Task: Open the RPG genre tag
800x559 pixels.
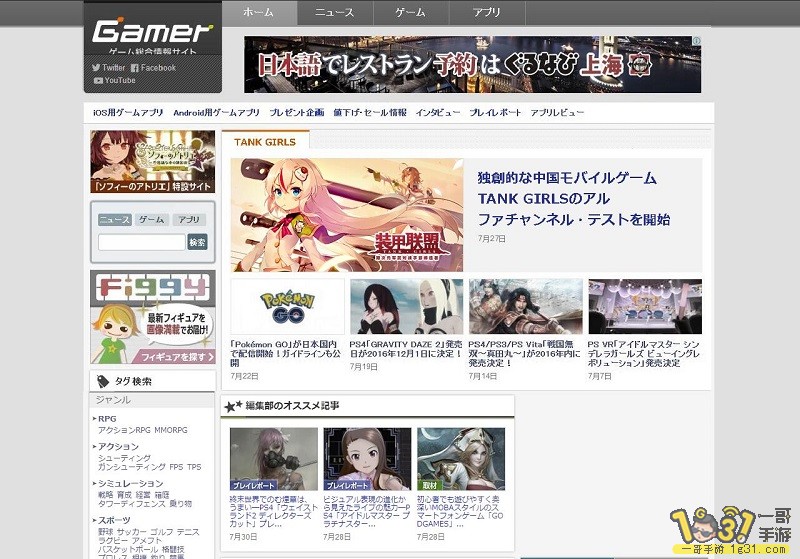Action: 107,418
